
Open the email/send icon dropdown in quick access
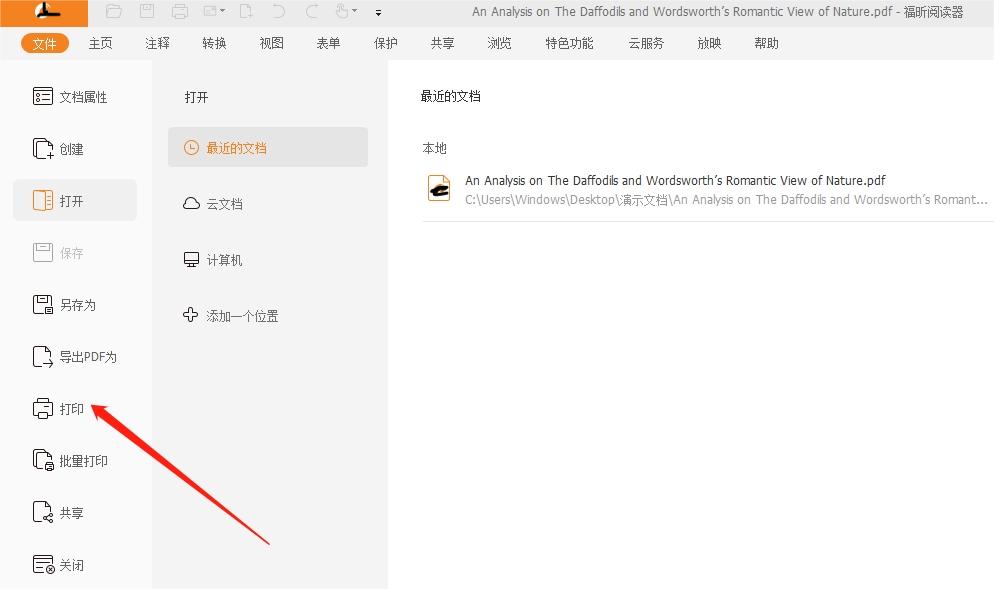(222, 12)
